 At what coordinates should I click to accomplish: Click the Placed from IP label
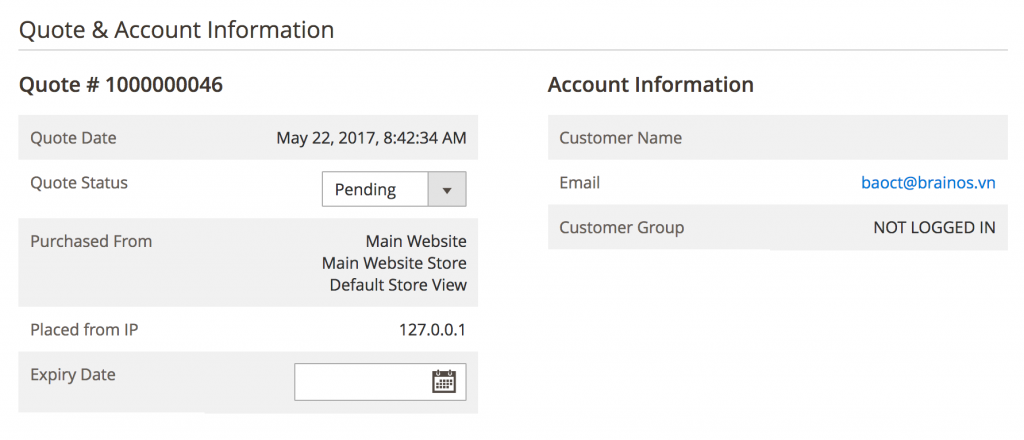point(84,329)
